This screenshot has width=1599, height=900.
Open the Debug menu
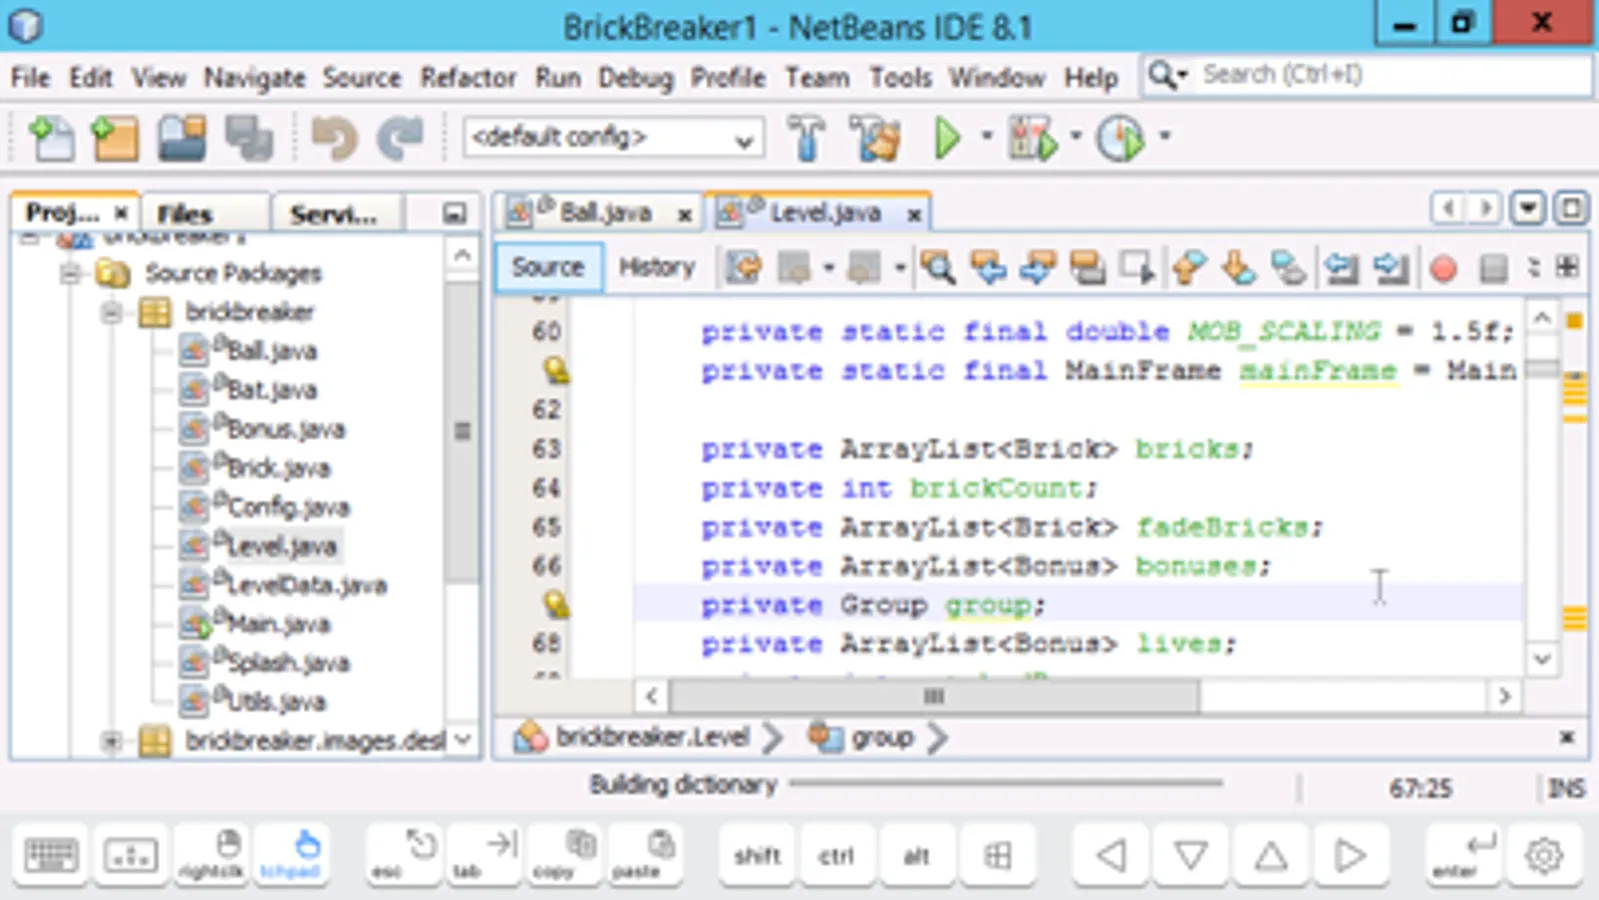(636, 78)
